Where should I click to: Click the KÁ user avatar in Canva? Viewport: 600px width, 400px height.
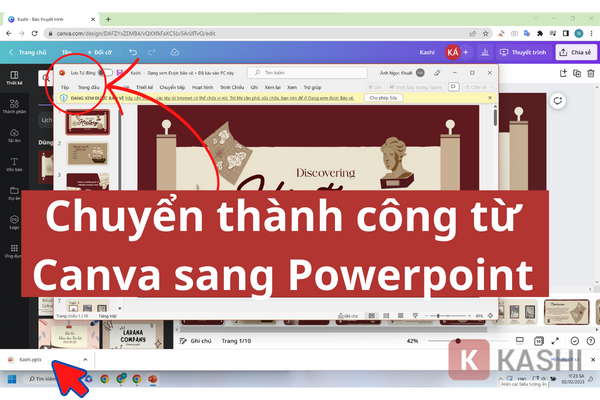(x=453, y=52)
